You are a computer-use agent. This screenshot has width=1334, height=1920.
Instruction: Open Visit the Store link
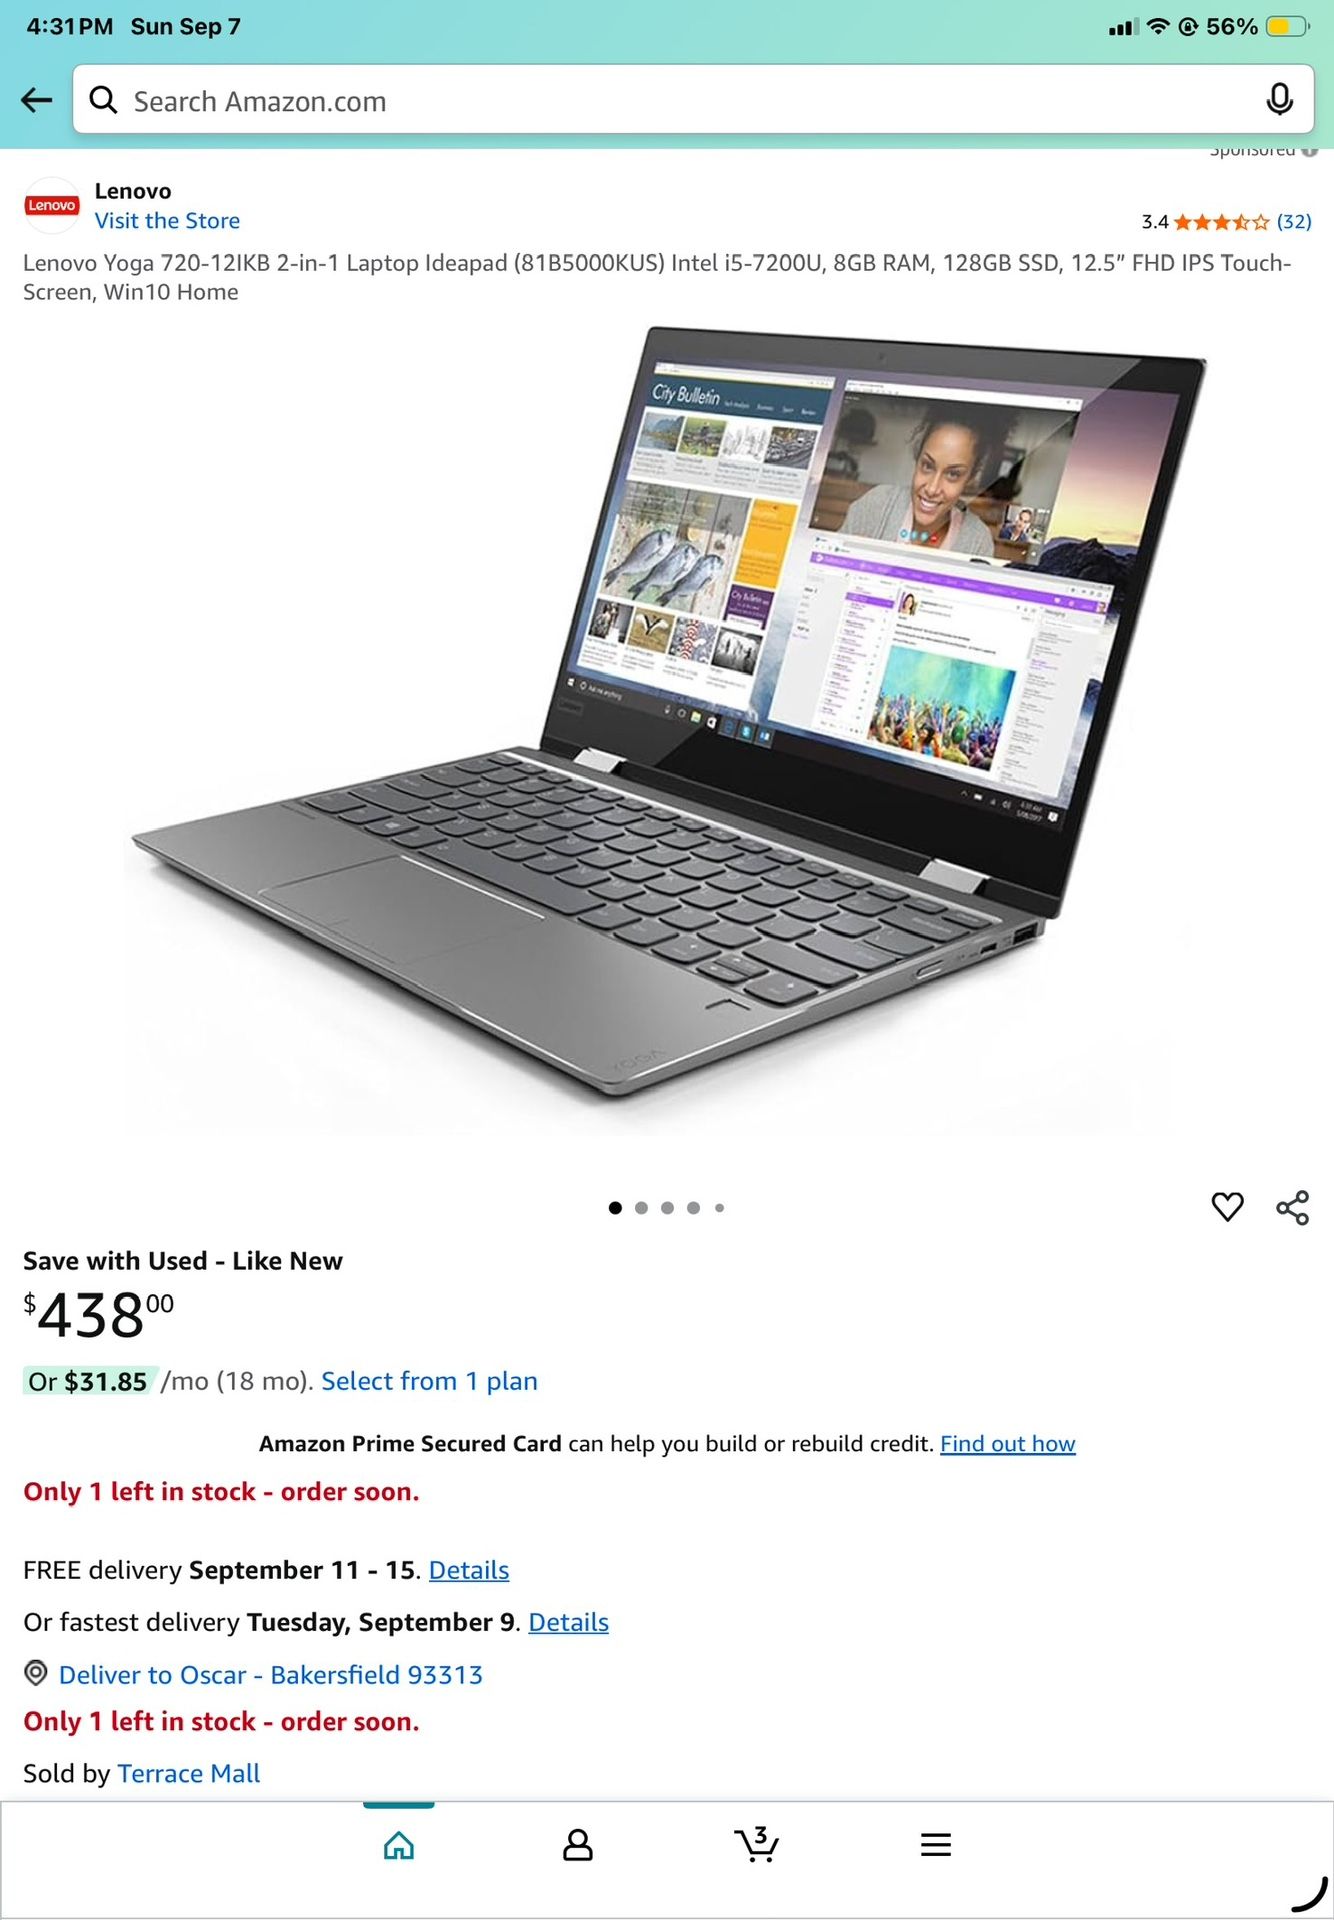click(x=167, y=221)
